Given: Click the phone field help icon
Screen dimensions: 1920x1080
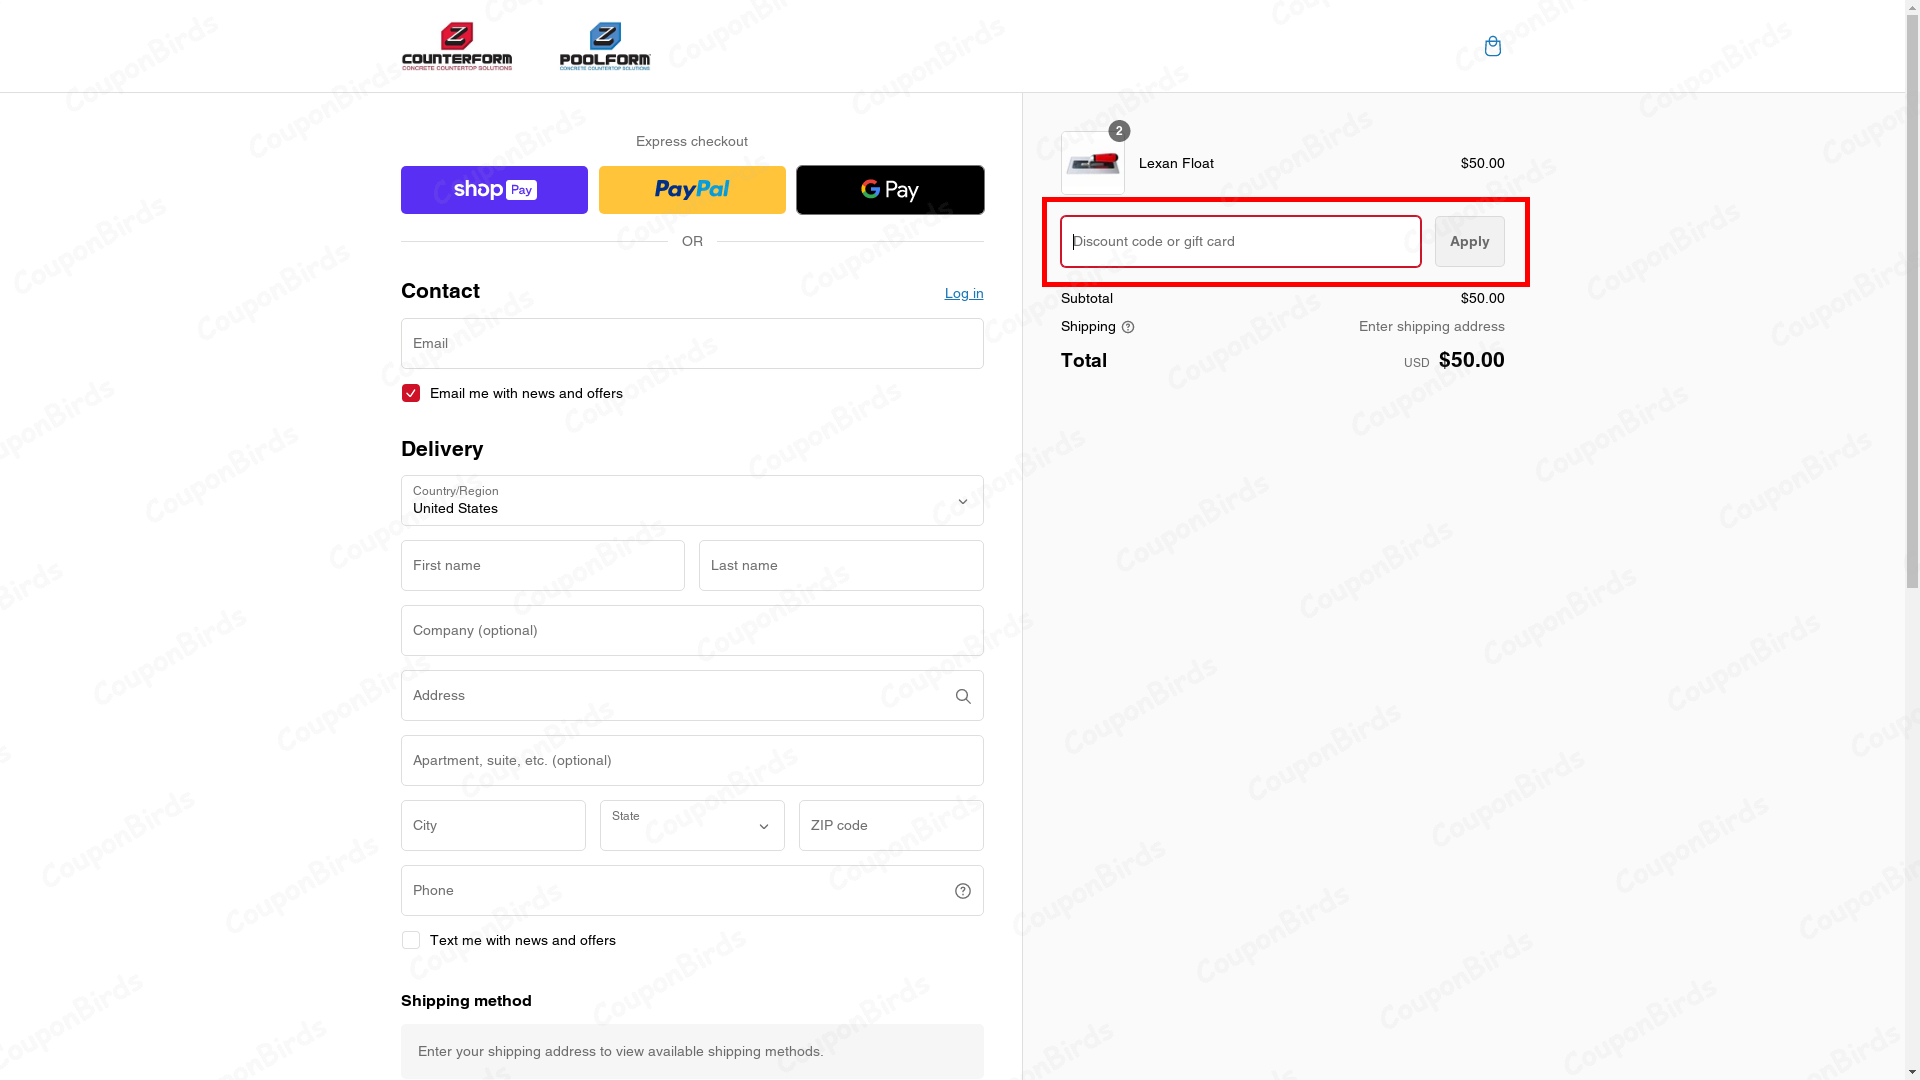Looking at the screenshot, I should coord(963,891).
